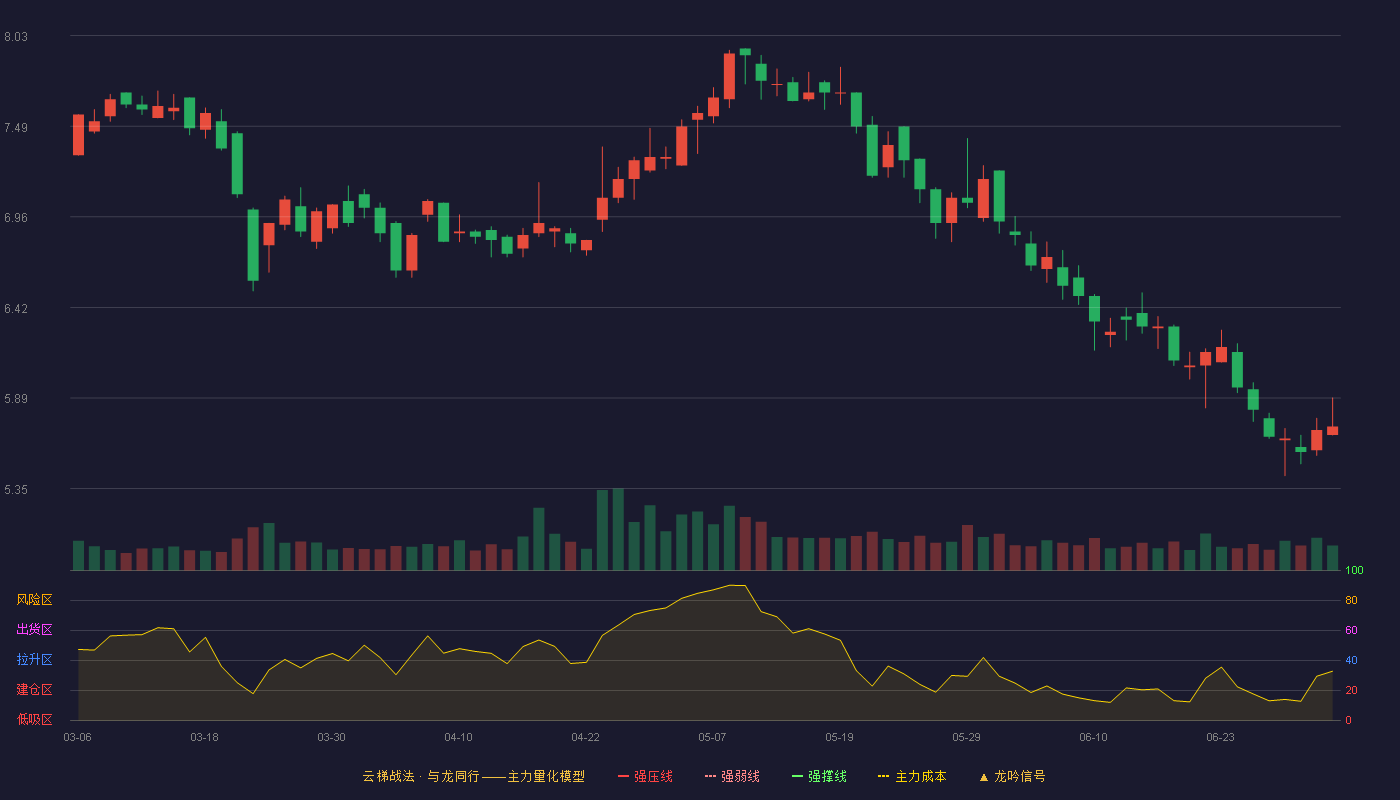Toggle the 龙吟信号 triangle legend entry

pos(1012,776)
